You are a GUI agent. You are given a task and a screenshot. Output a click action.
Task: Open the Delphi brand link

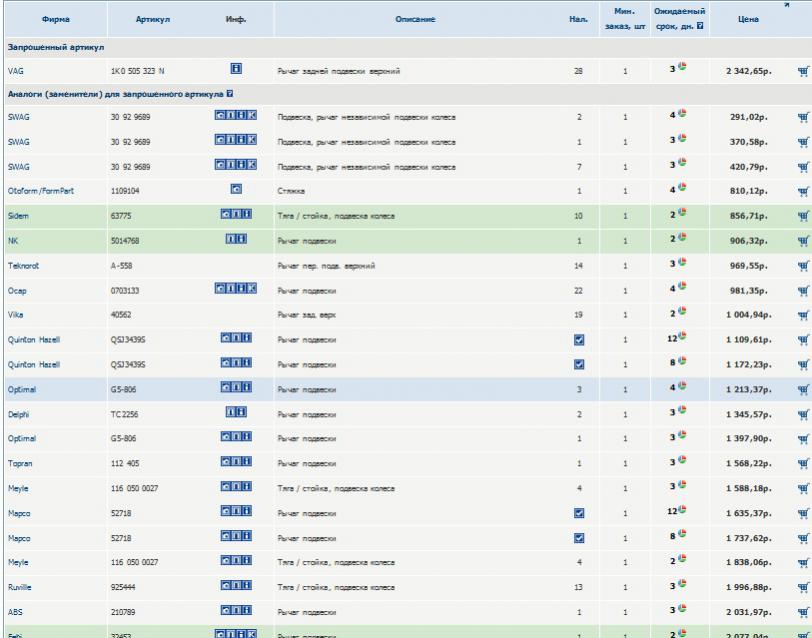click(x=19, y=414)
